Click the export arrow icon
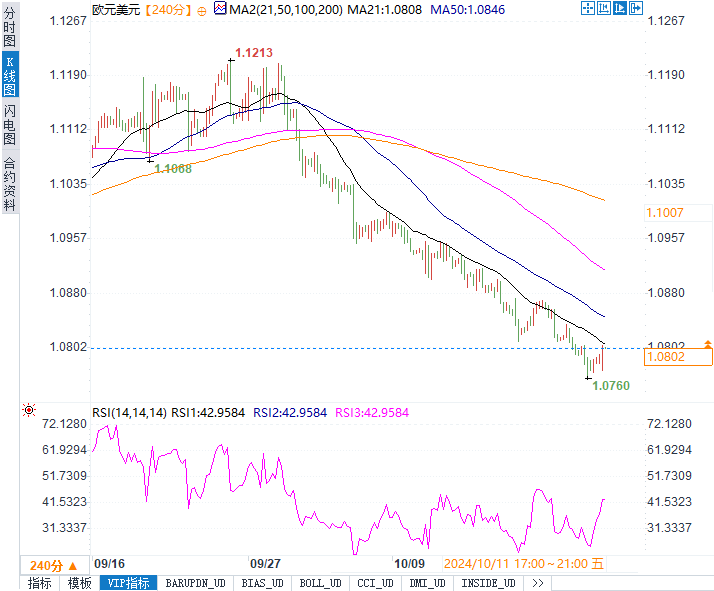714x591 pixels. (x=636, y=8)
